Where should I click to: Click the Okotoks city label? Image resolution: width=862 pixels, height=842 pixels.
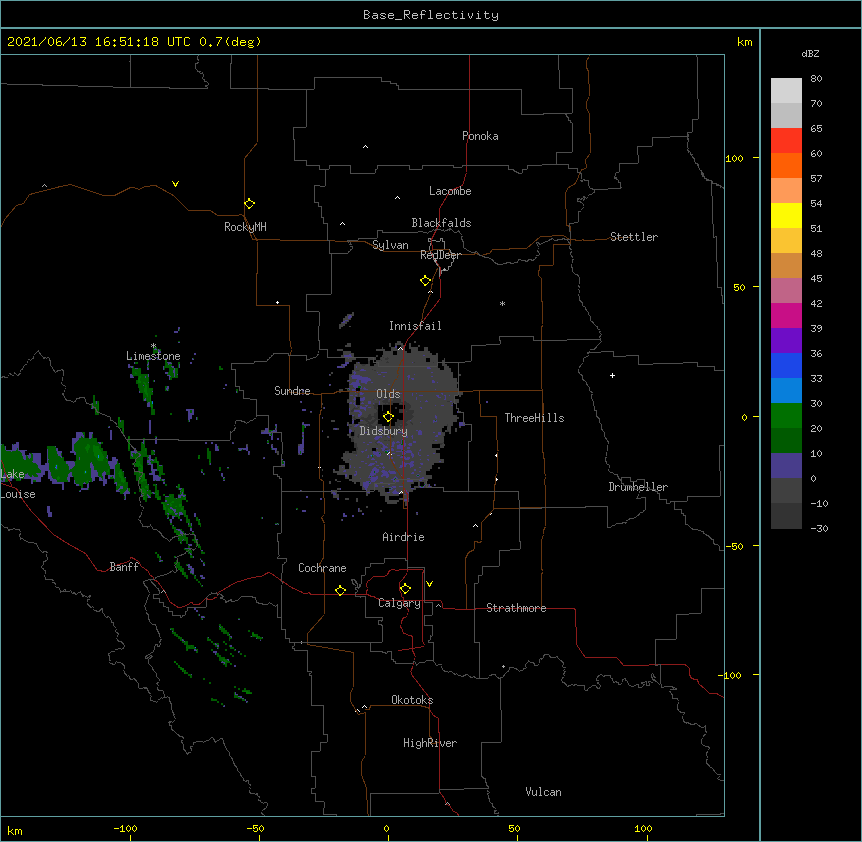(412, 700)
